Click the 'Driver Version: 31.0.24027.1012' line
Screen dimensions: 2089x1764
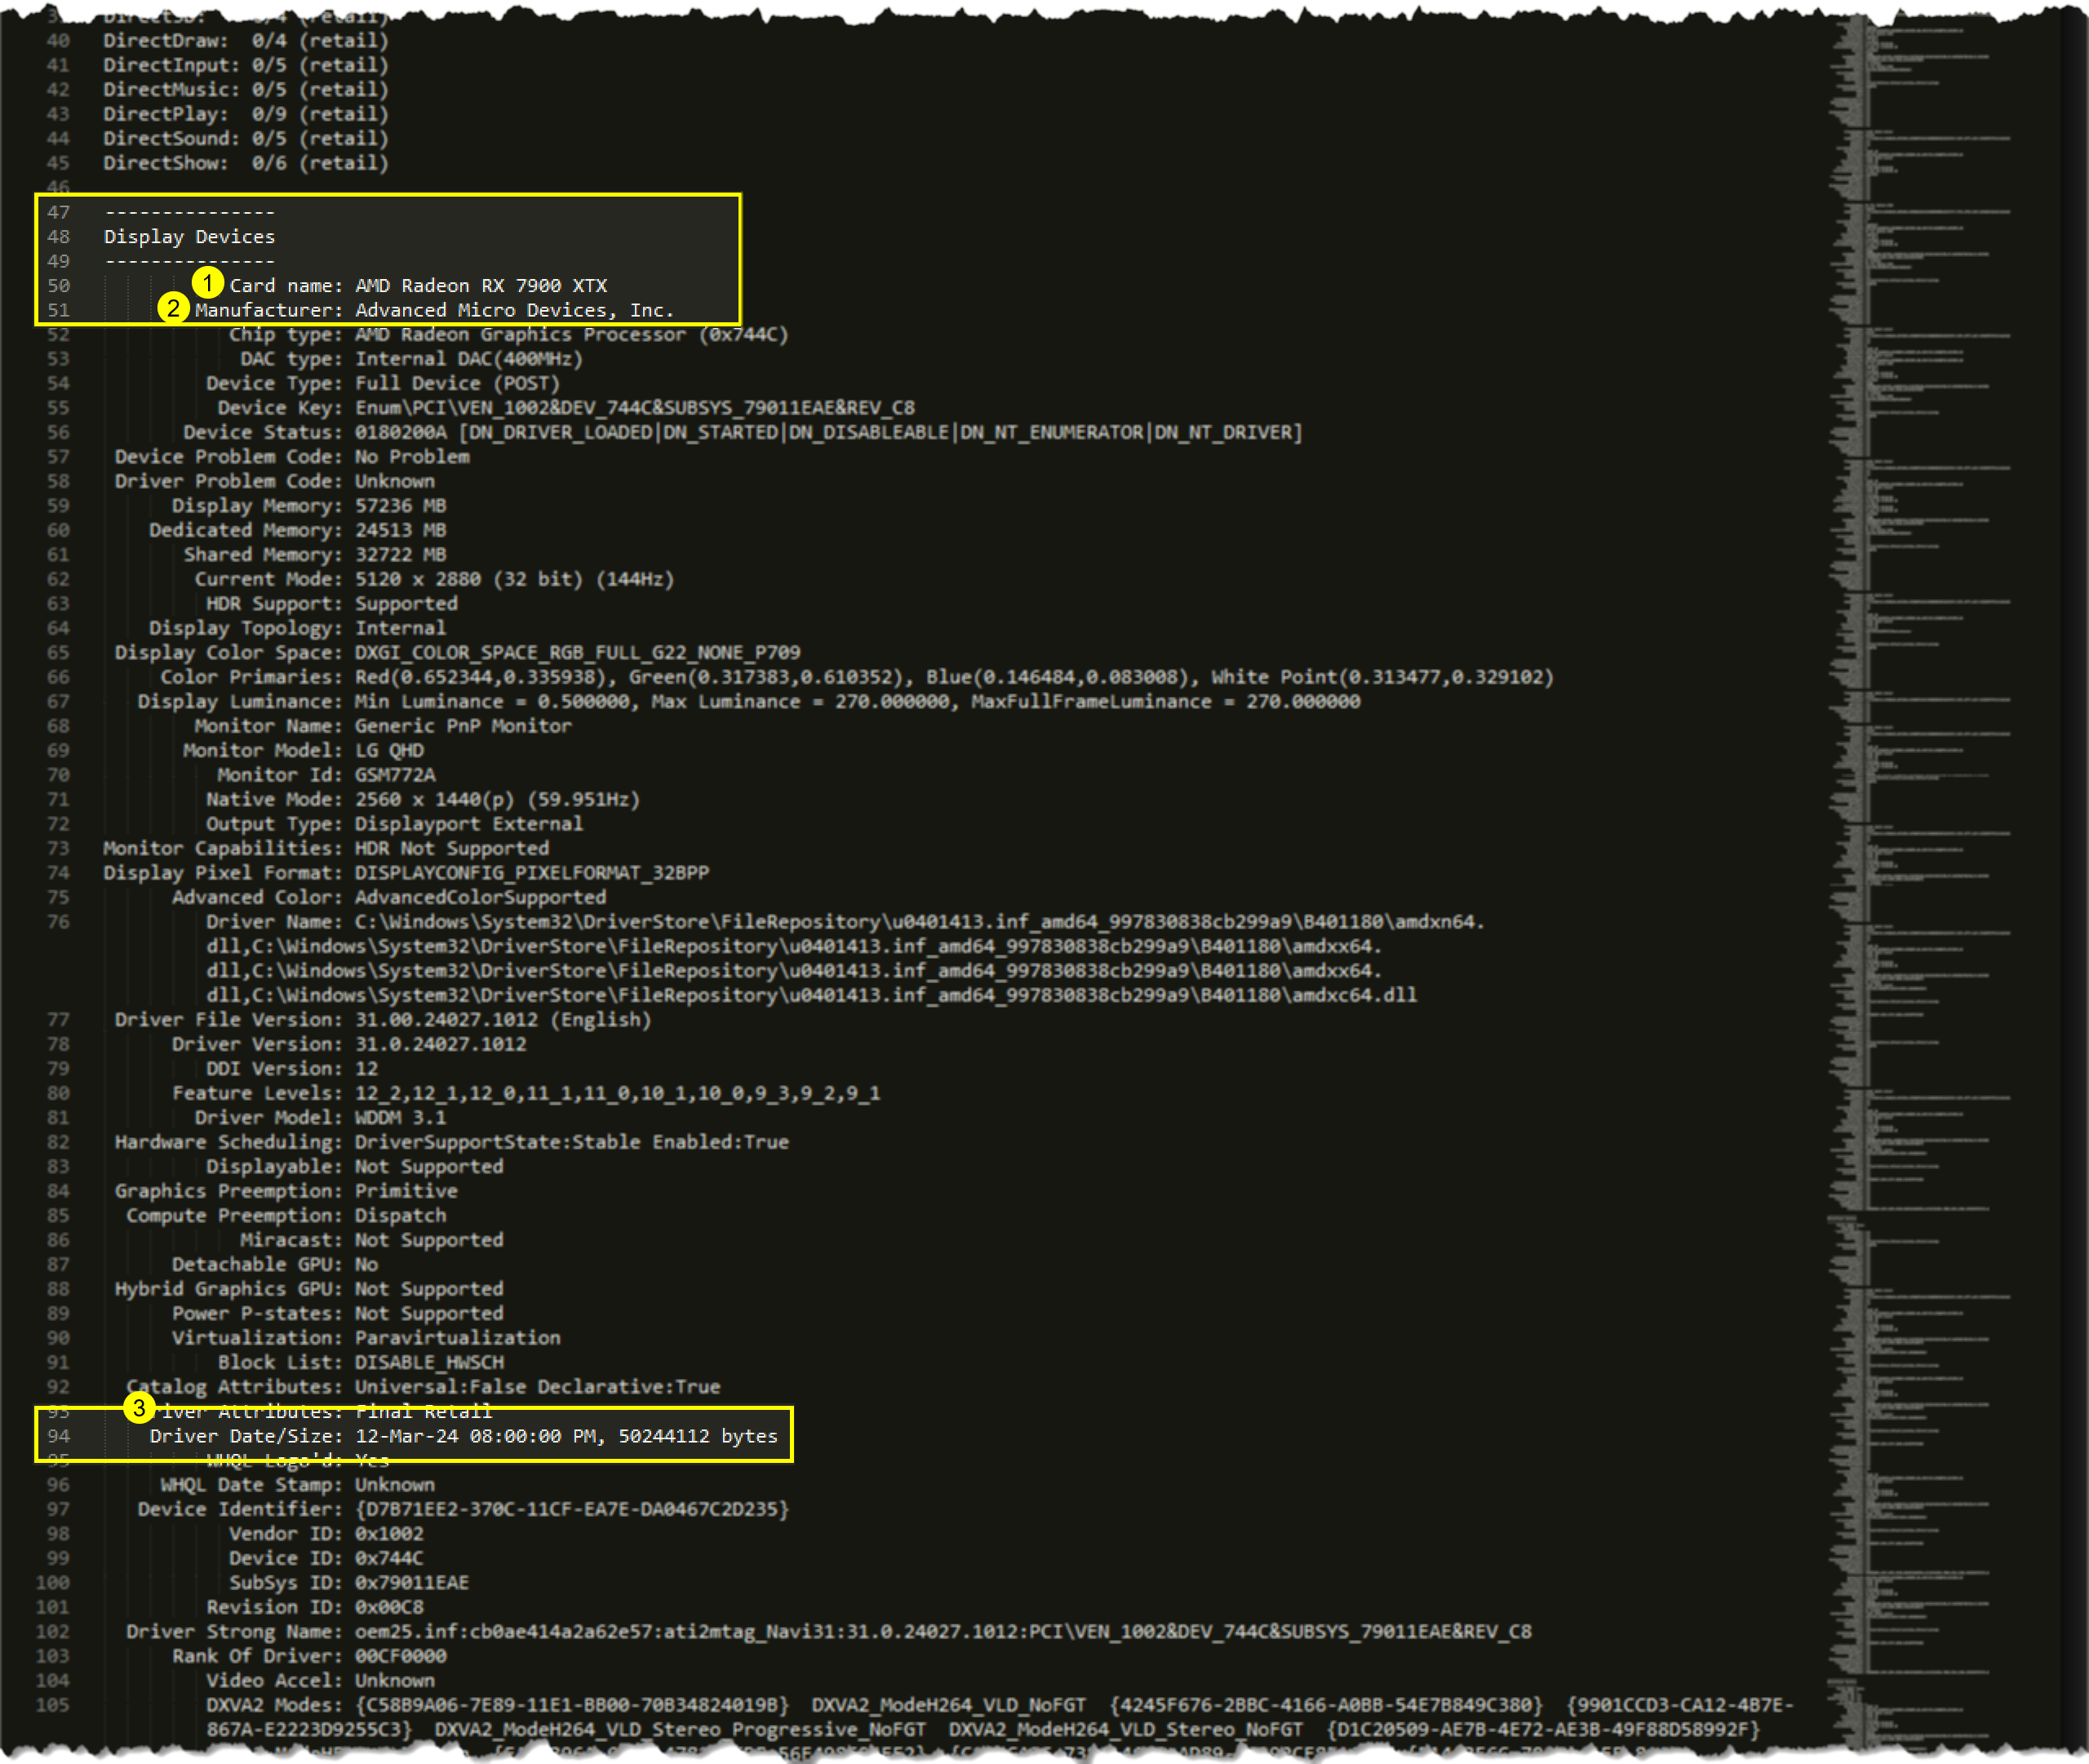click(349, 1045)
